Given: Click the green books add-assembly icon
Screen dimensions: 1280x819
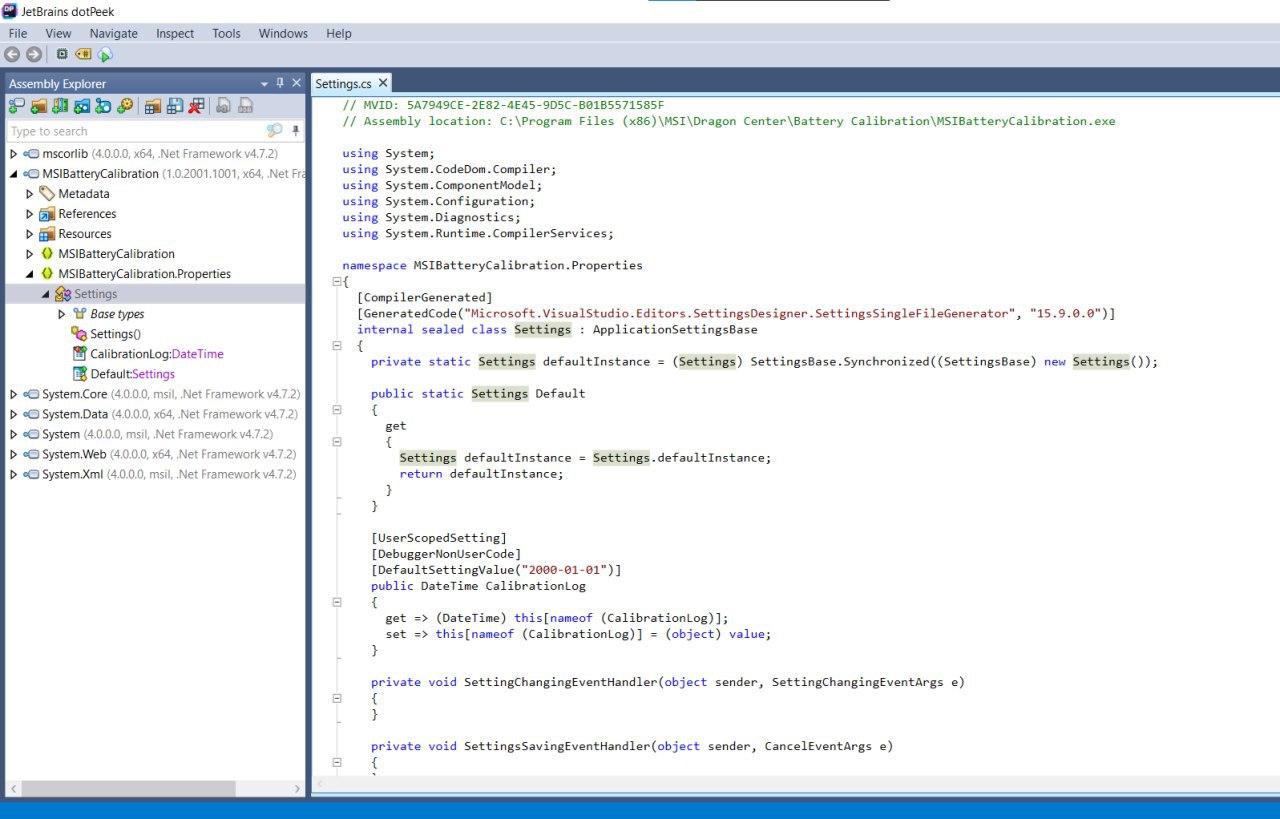Looking at the screenshot, I should pyautogui.click(x=60, y=106).
